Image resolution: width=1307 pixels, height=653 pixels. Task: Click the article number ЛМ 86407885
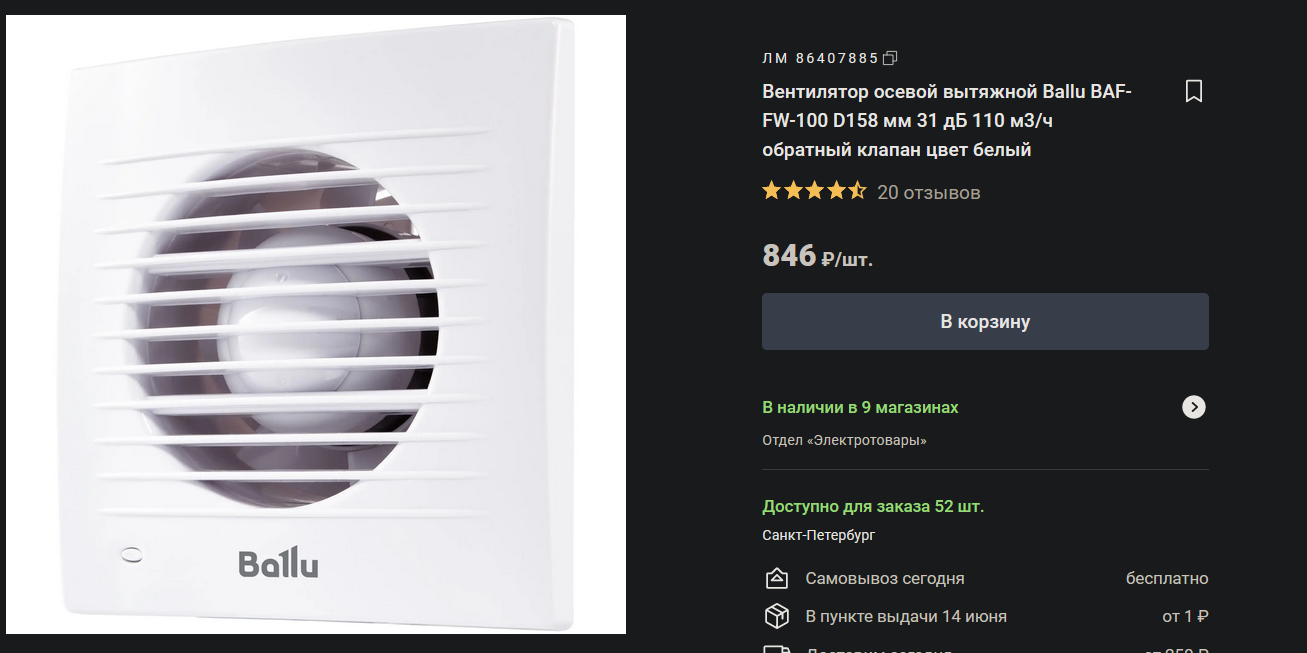tap(820, 58)
